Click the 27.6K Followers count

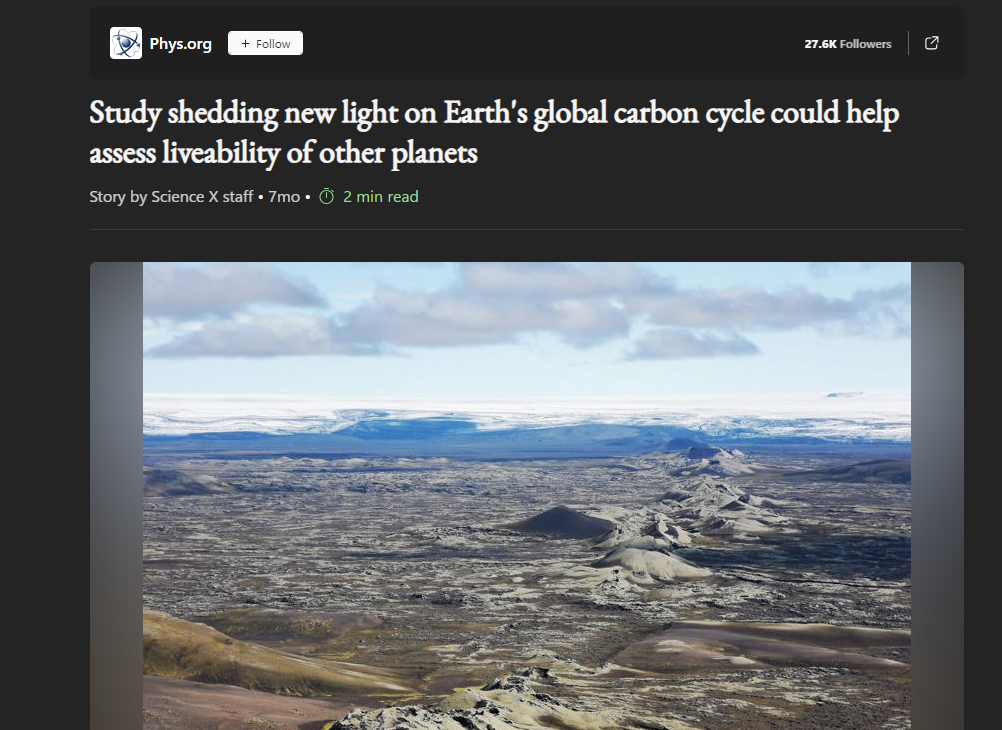pos(847,43)
